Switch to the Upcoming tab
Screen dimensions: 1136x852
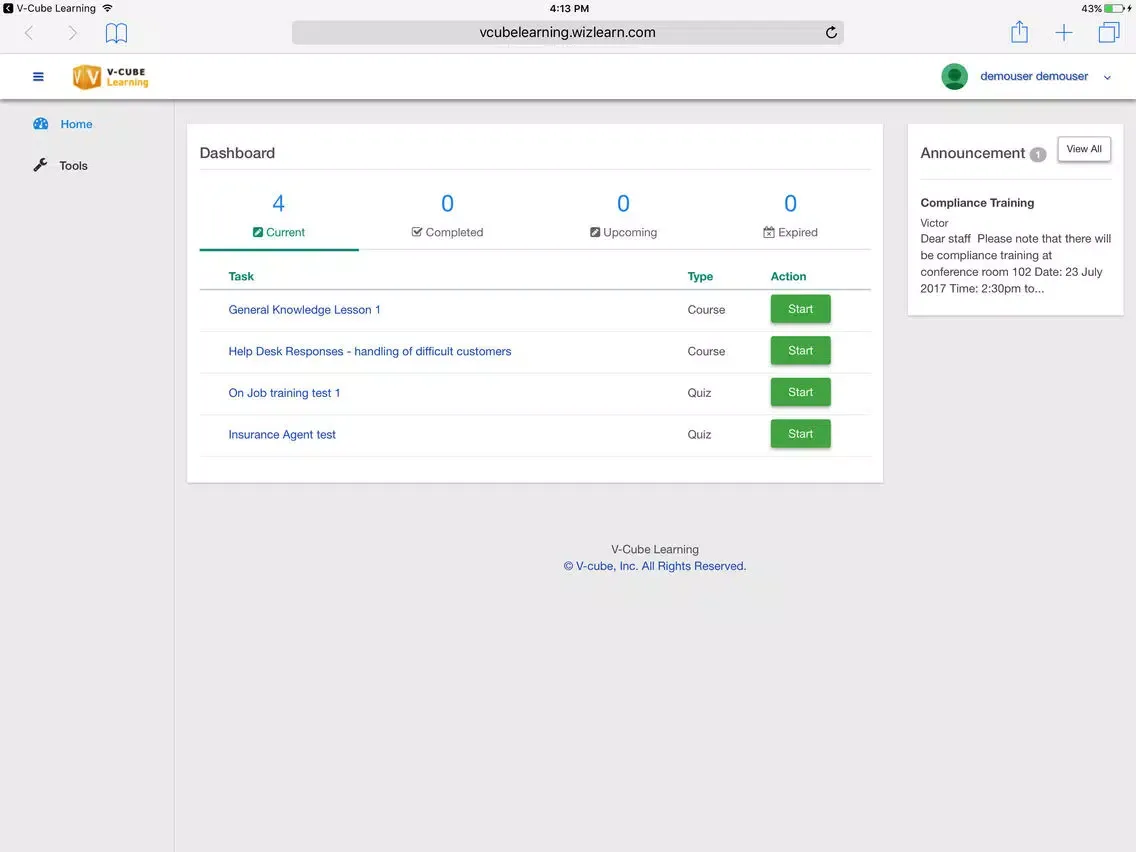pyautogui.click(x=623, y=216)
